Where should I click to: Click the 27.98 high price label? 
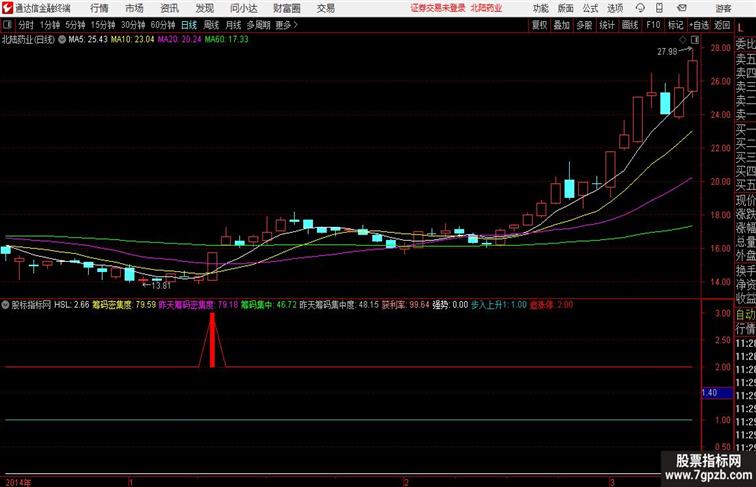[x=667, y=52]
